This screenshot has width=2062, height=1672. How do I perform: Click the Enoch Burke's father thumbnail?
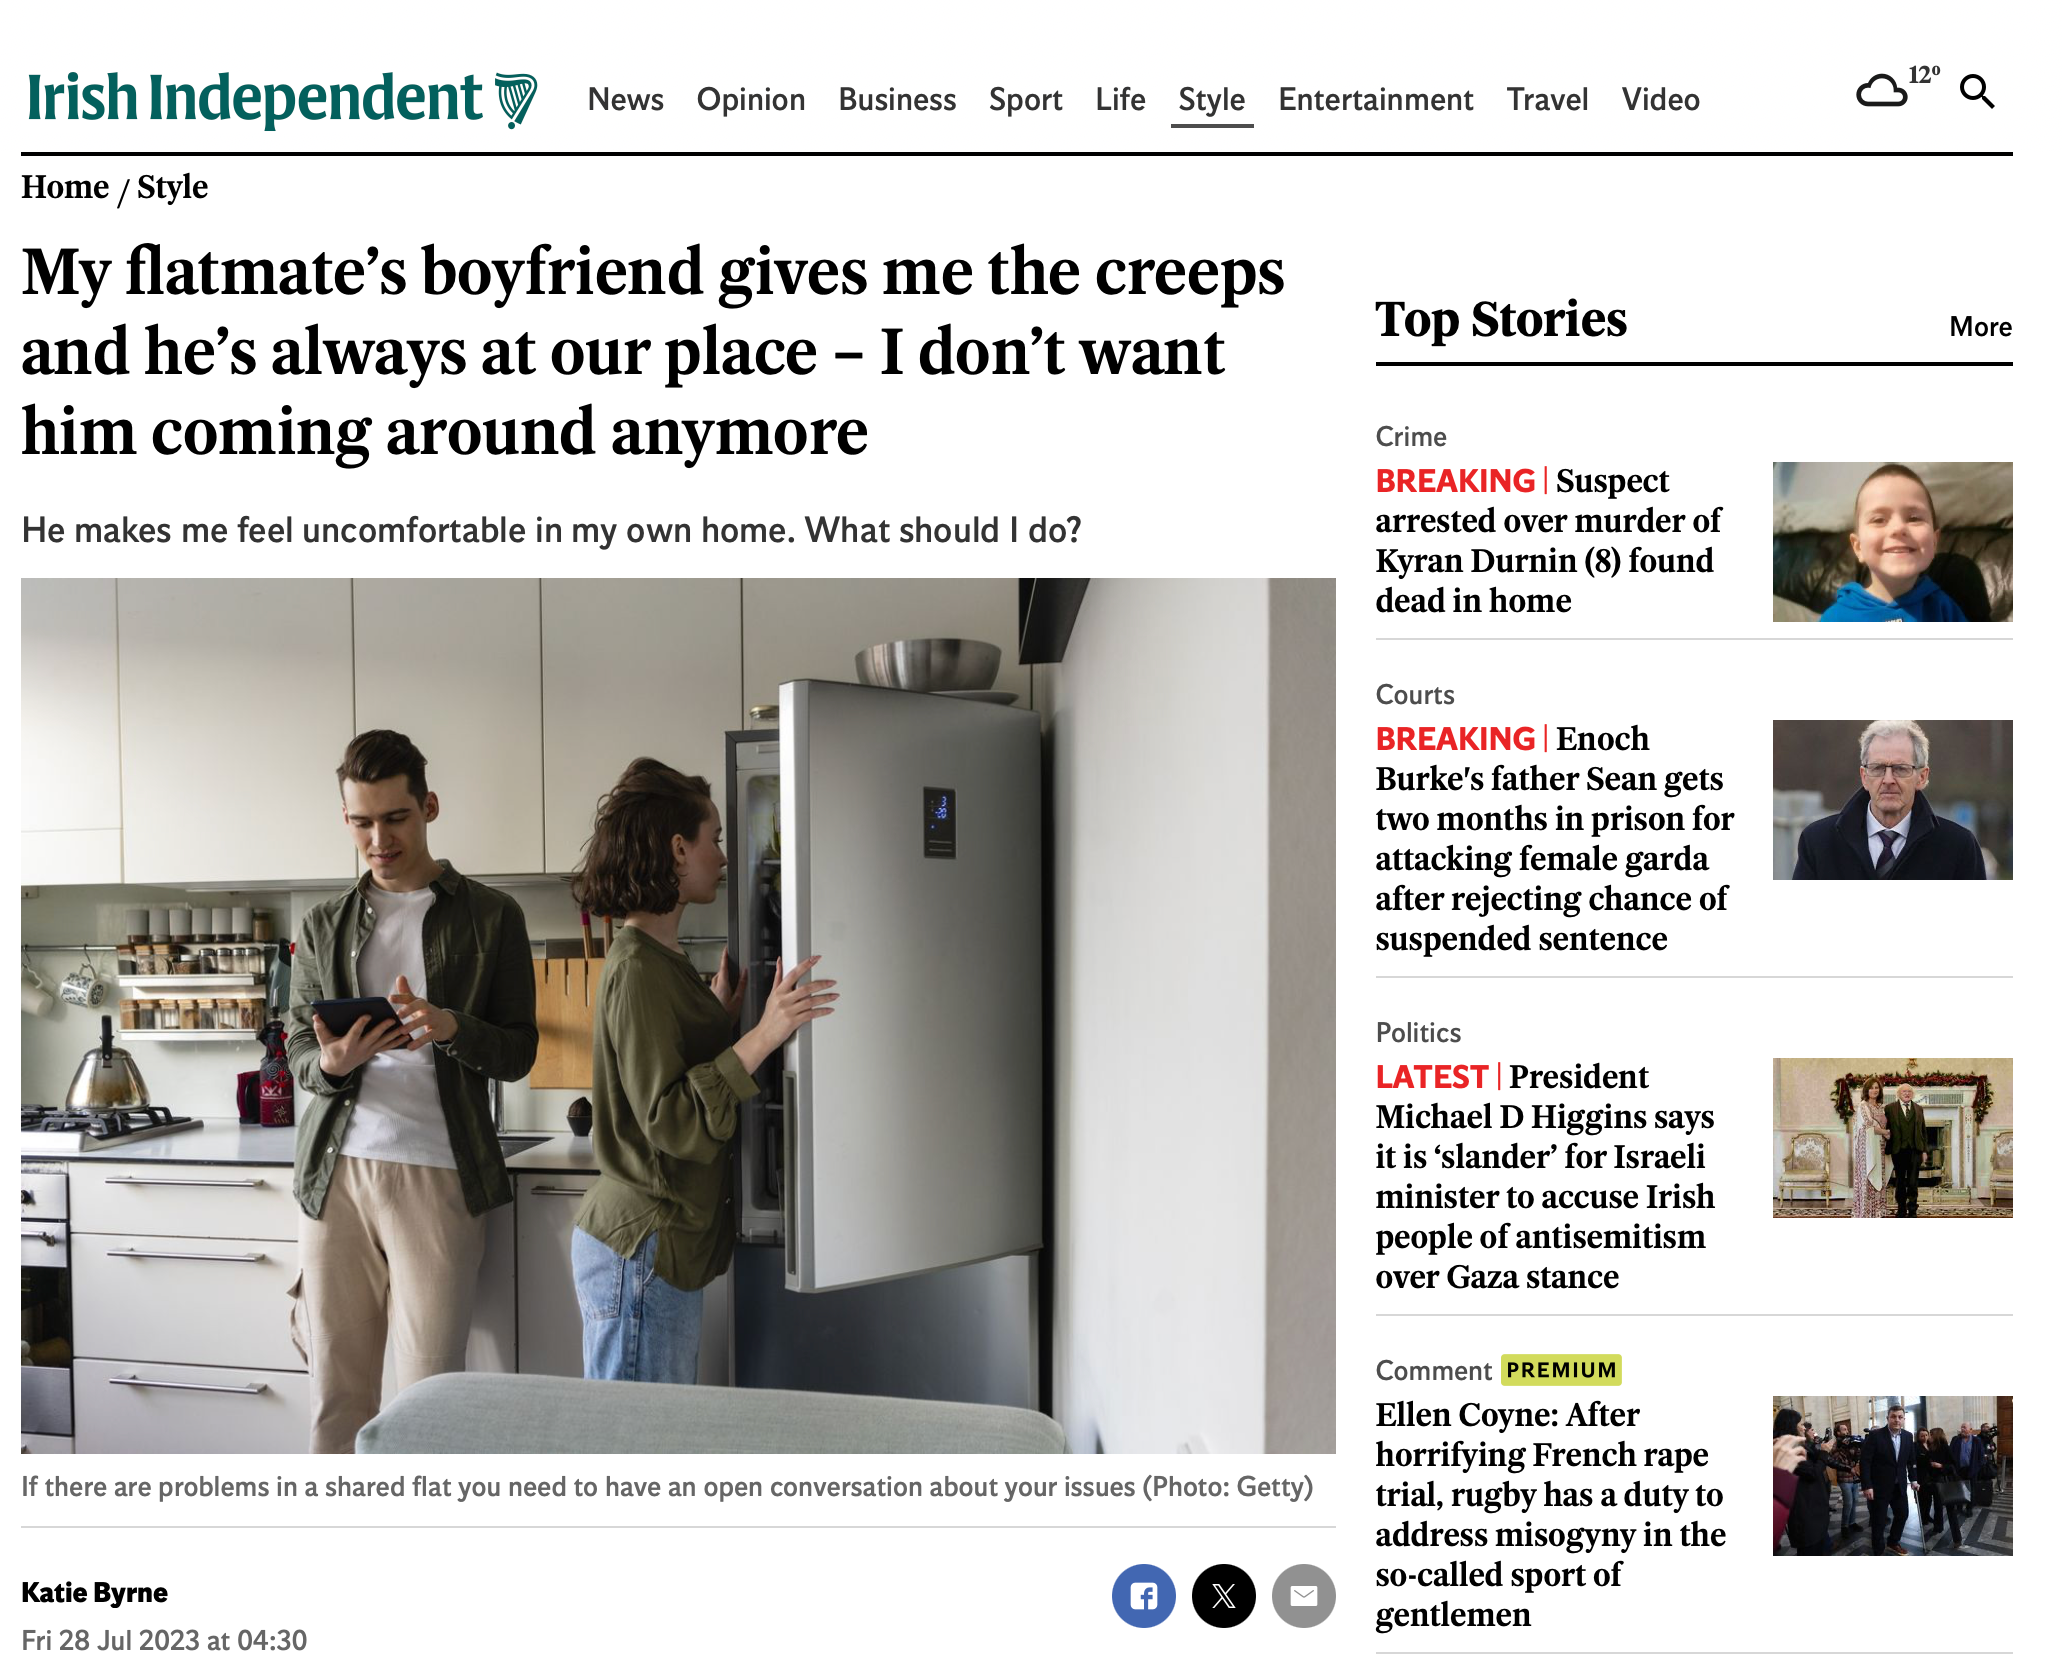(x=1892, y=800)
